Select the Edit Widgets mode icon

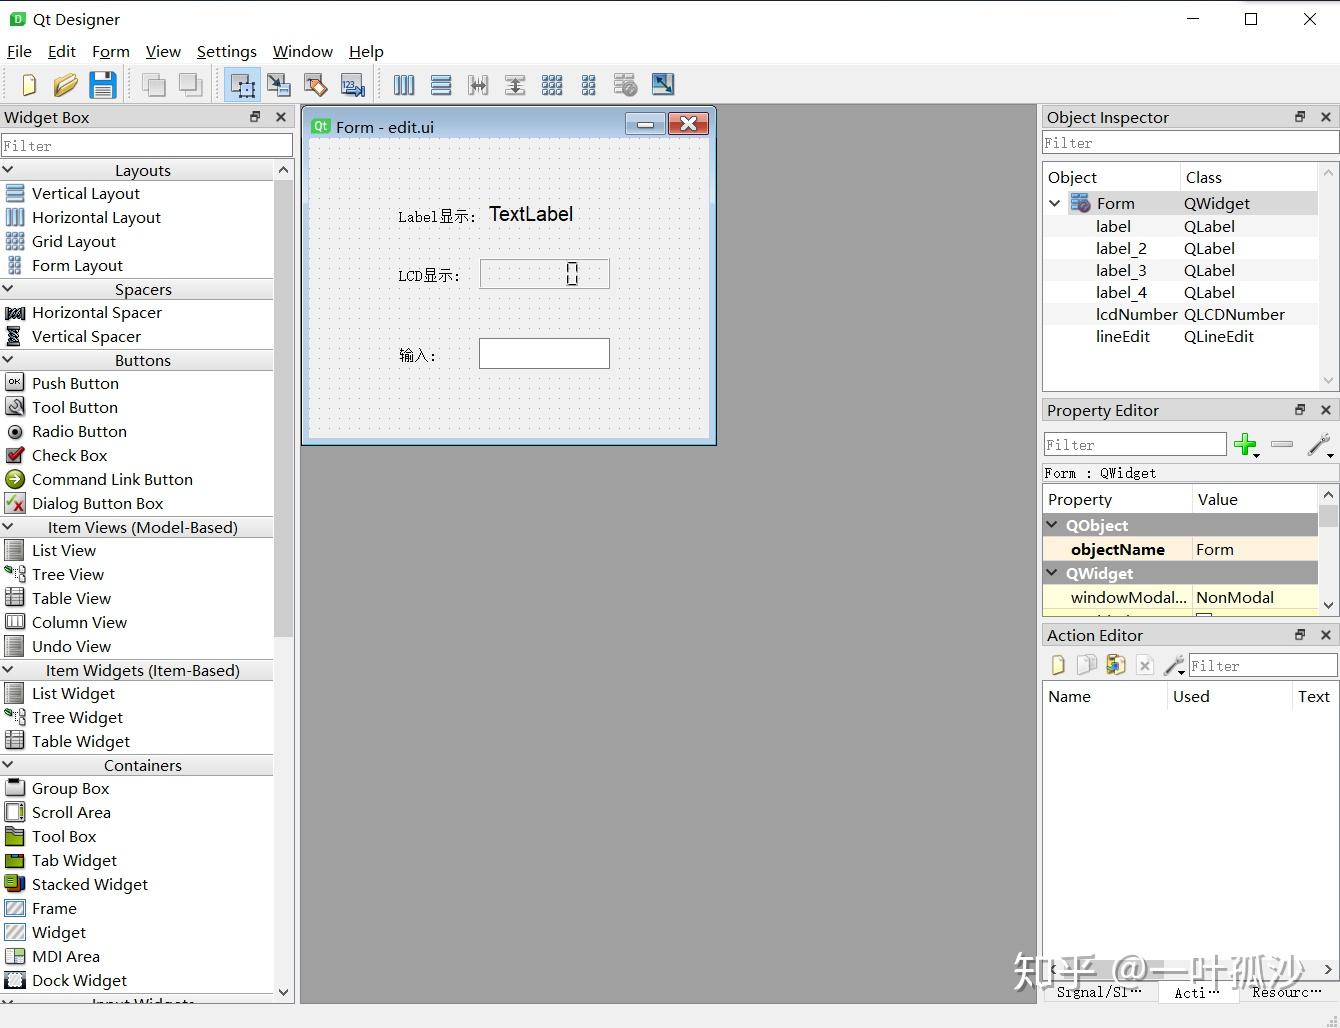pyautogui.click(x=242, y=85)
